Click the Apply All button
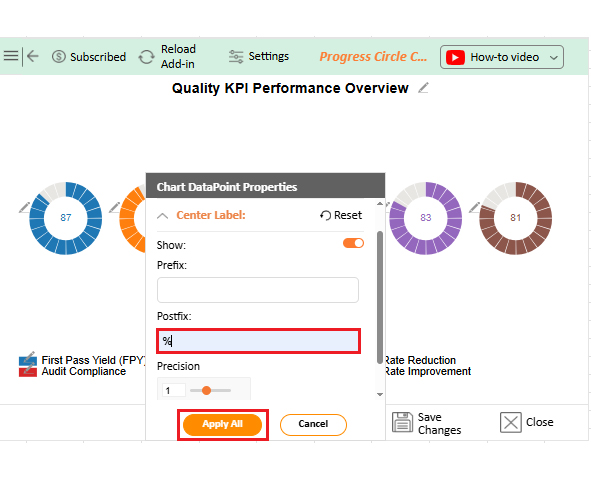Image resolution: width=591 pixels, height=481 pixels. click(222, 424)
